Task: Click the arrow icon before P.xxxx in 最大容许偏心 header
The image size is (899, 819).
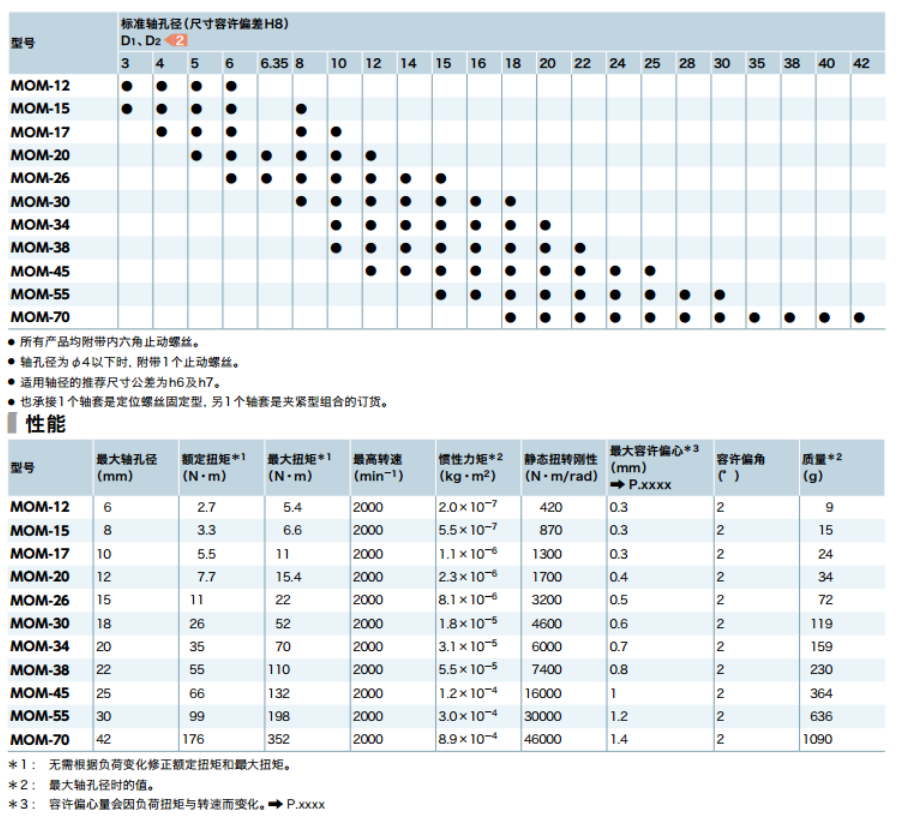Action: pyautogui.click(x=617, y=485)
